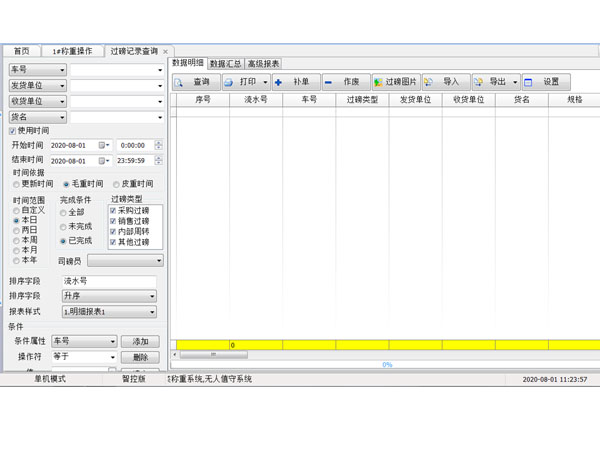Image resolution: width=600 pixels, height=450 pixels.
Task: Click the 补单 plus icon
Action: point(279,82)
